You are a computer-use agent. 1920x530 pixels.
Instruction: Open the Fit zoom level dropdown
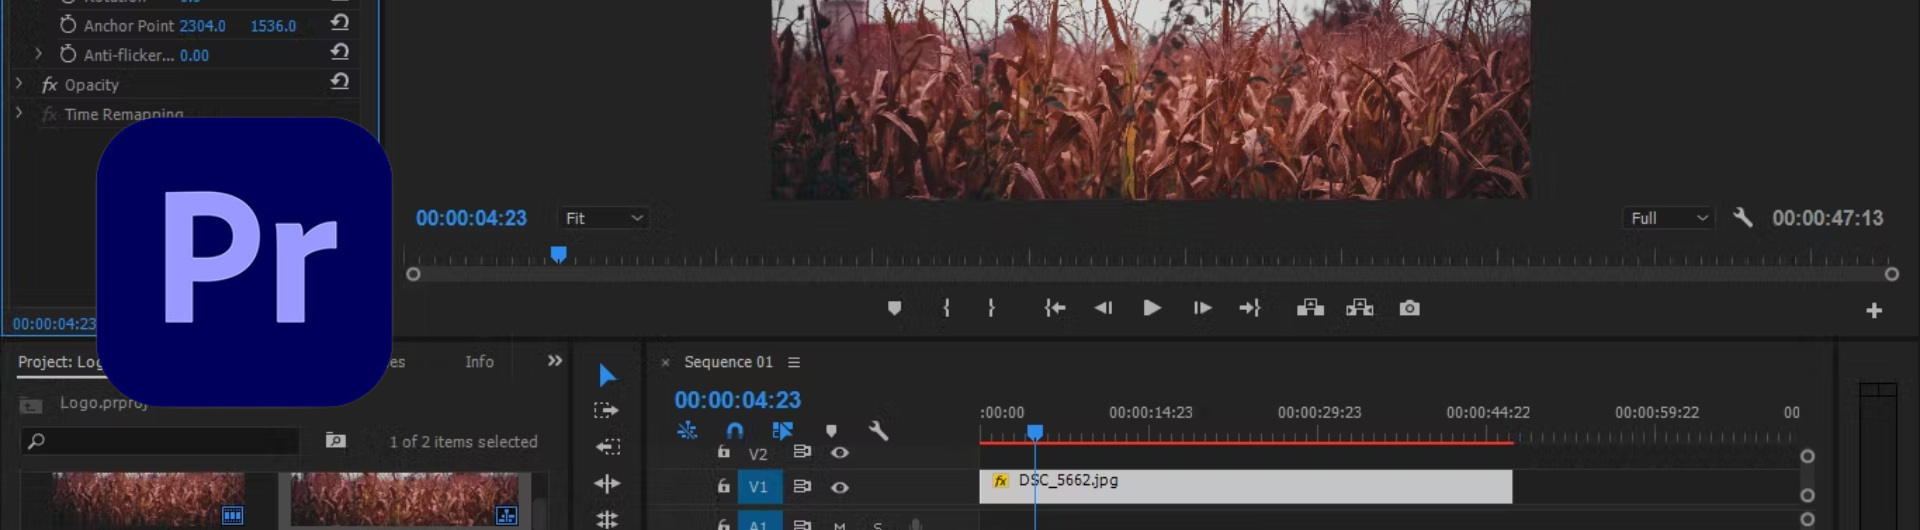click(x=604, y=218)
